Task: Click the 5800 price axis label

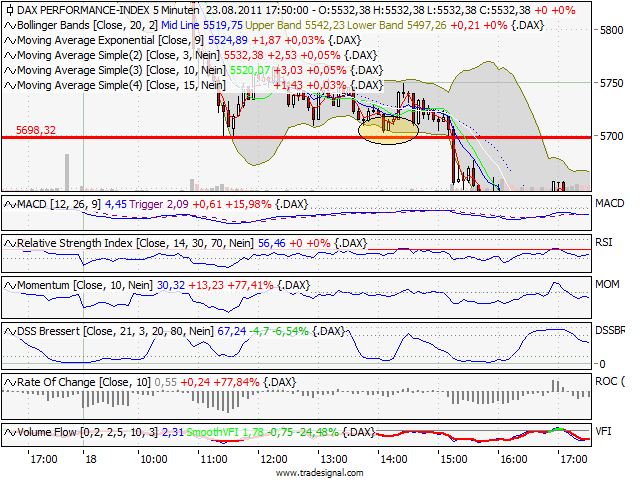Action: point(610,31)
